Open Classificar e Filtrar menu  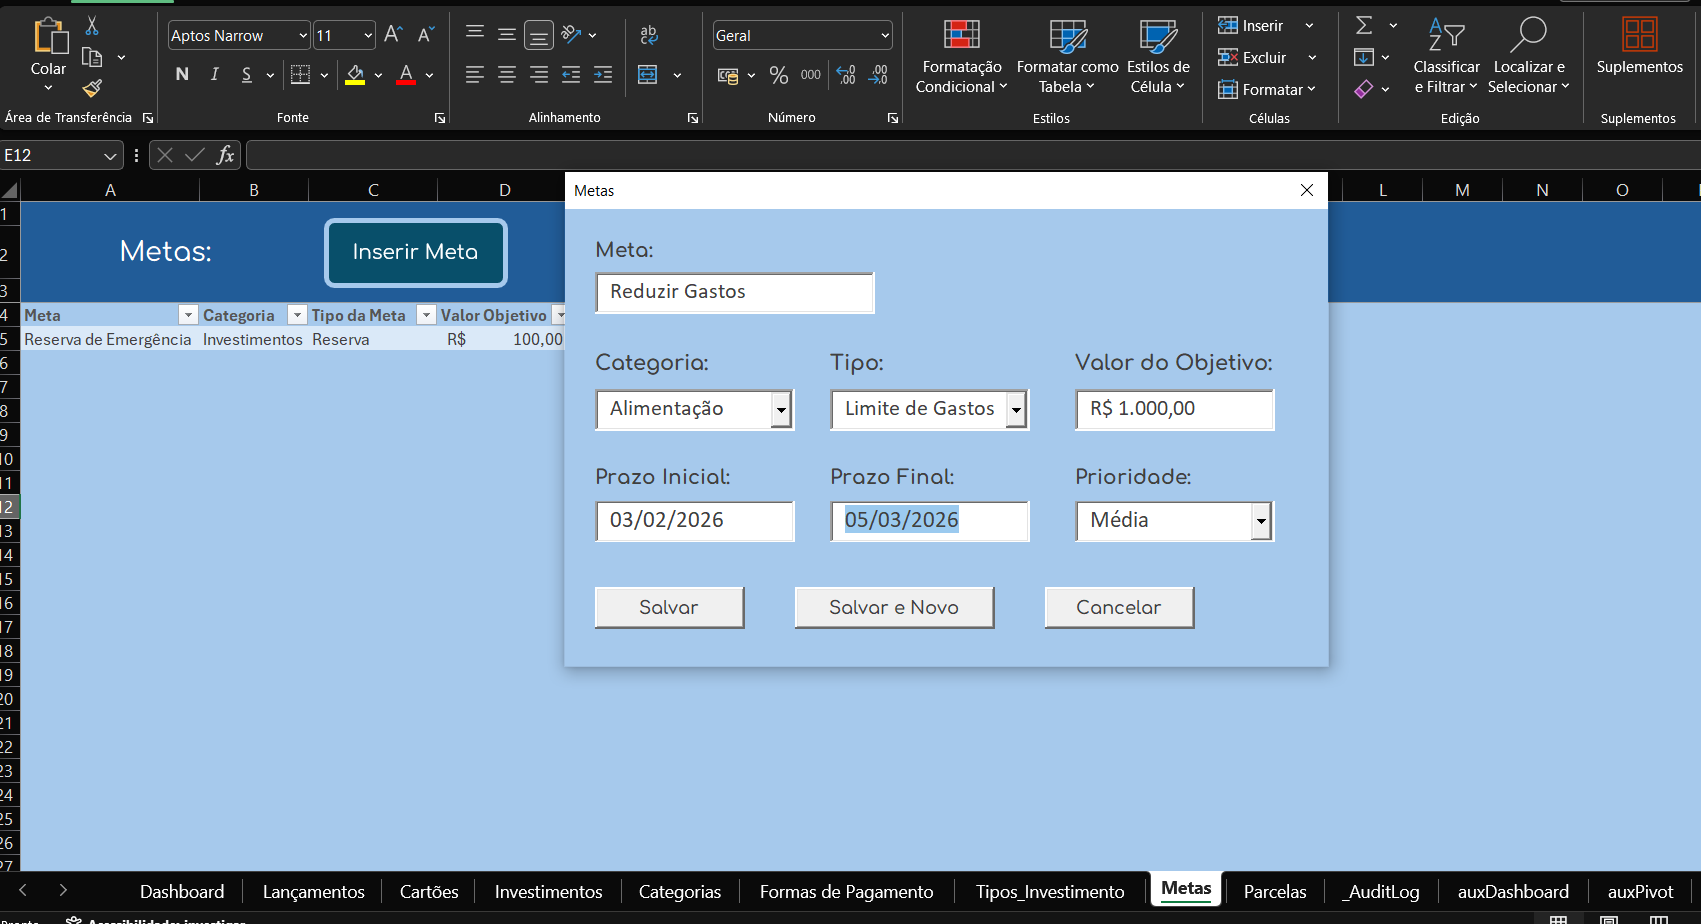click(1446, 57)
